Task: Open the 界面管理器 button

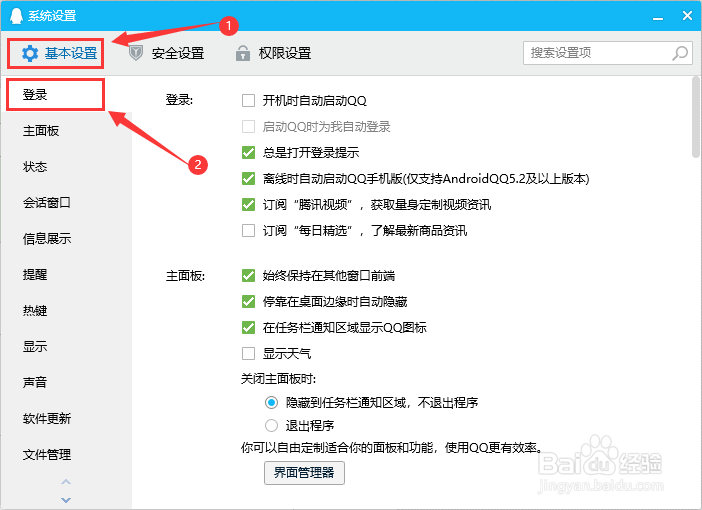Action: point(304,473)
